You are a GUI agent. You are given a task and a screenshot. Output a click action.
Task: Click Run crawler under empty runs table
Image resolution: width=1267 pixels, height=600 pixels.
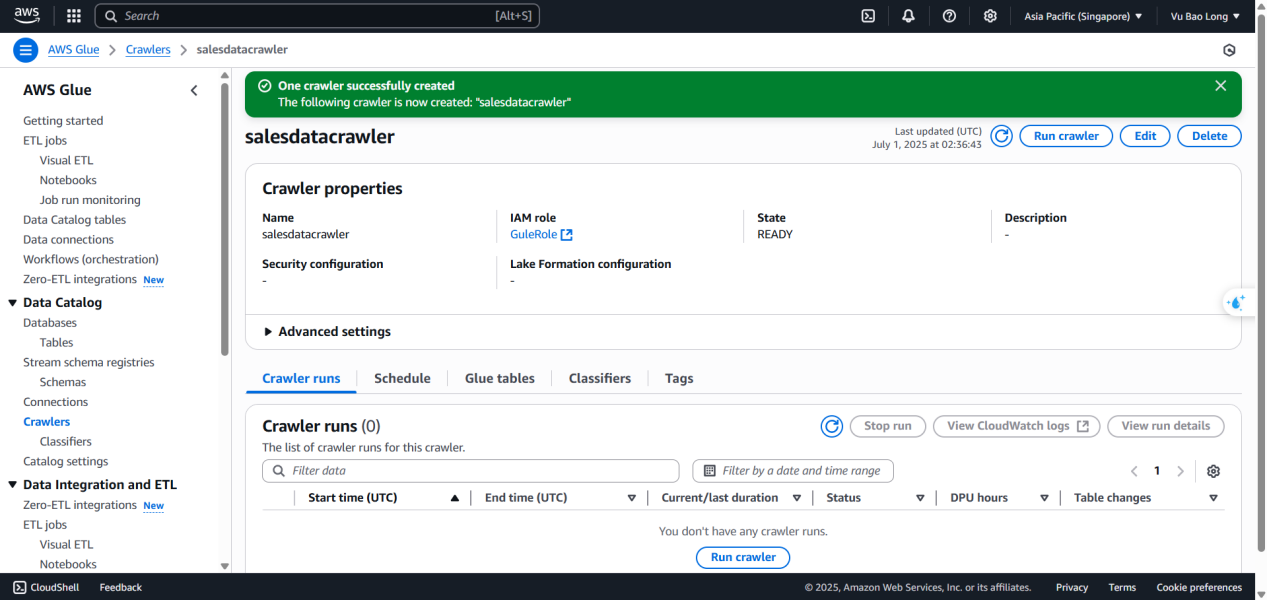pyautogui.click(x=743, y=558)
